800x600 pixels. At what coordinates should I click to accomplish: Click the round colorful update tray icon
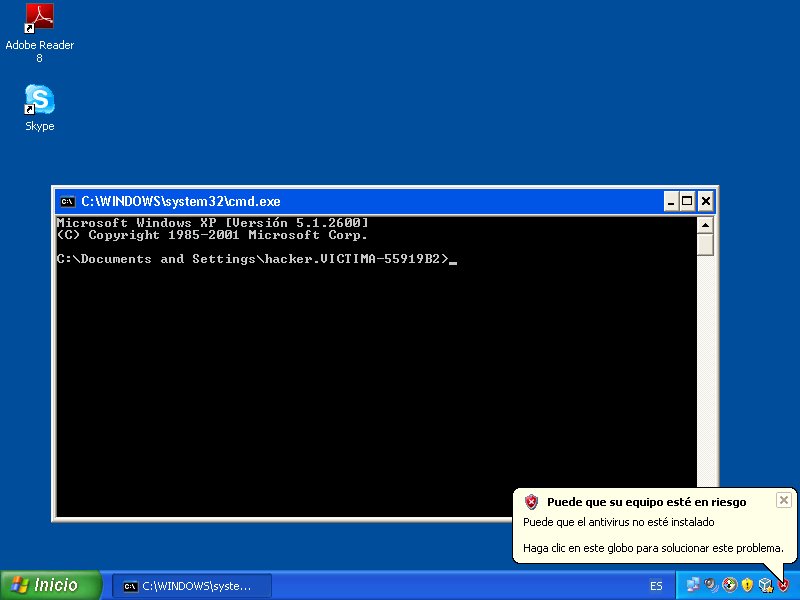[730, 585]
